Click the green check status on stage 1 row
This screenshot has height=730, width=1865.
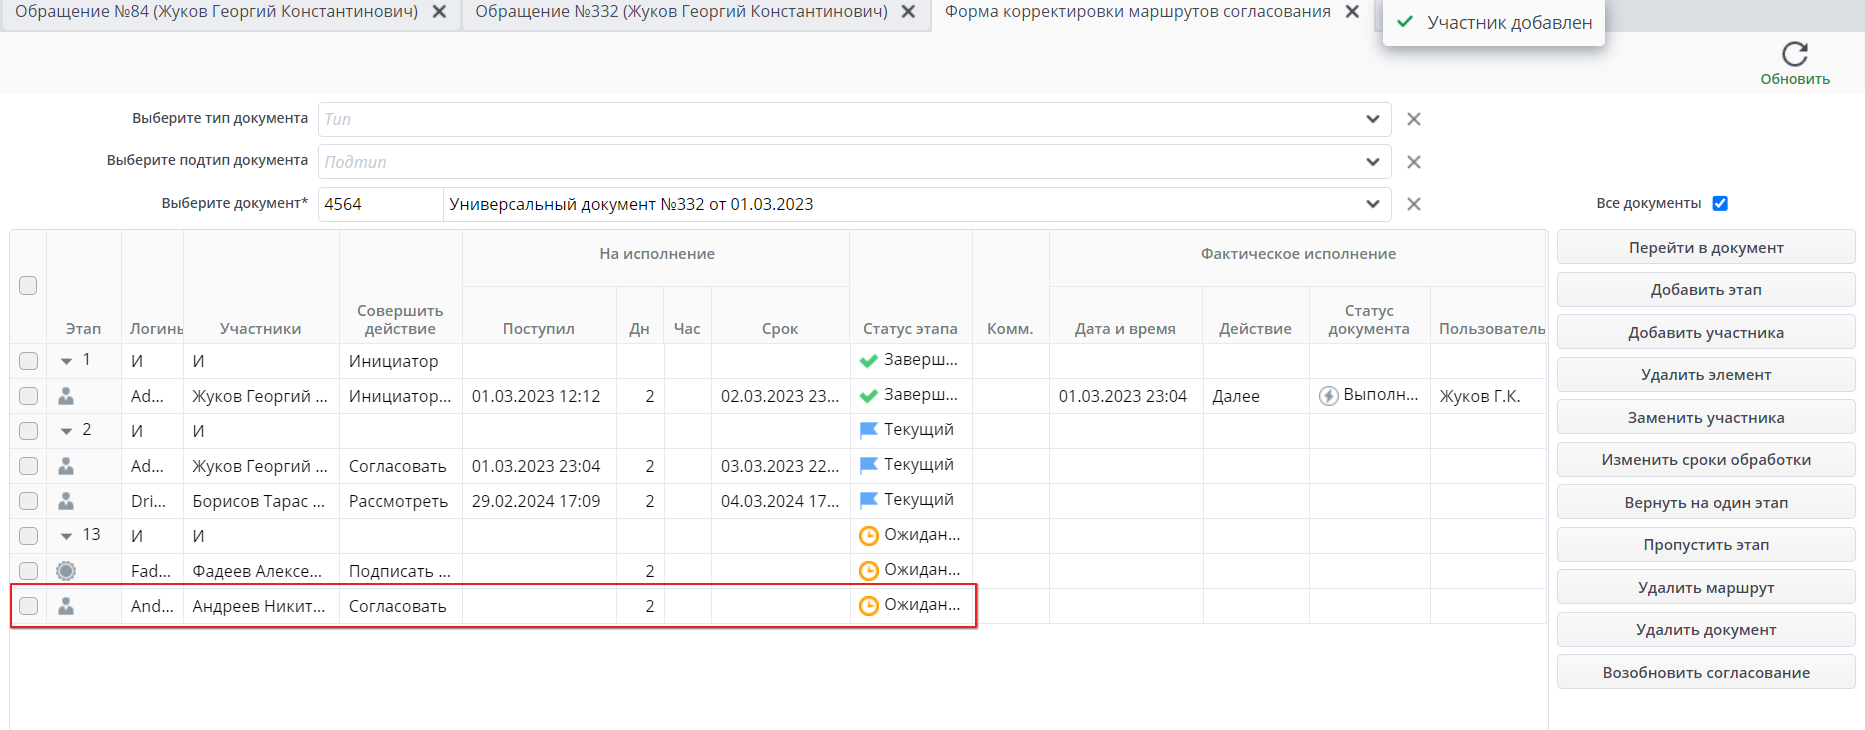(869, 361)
